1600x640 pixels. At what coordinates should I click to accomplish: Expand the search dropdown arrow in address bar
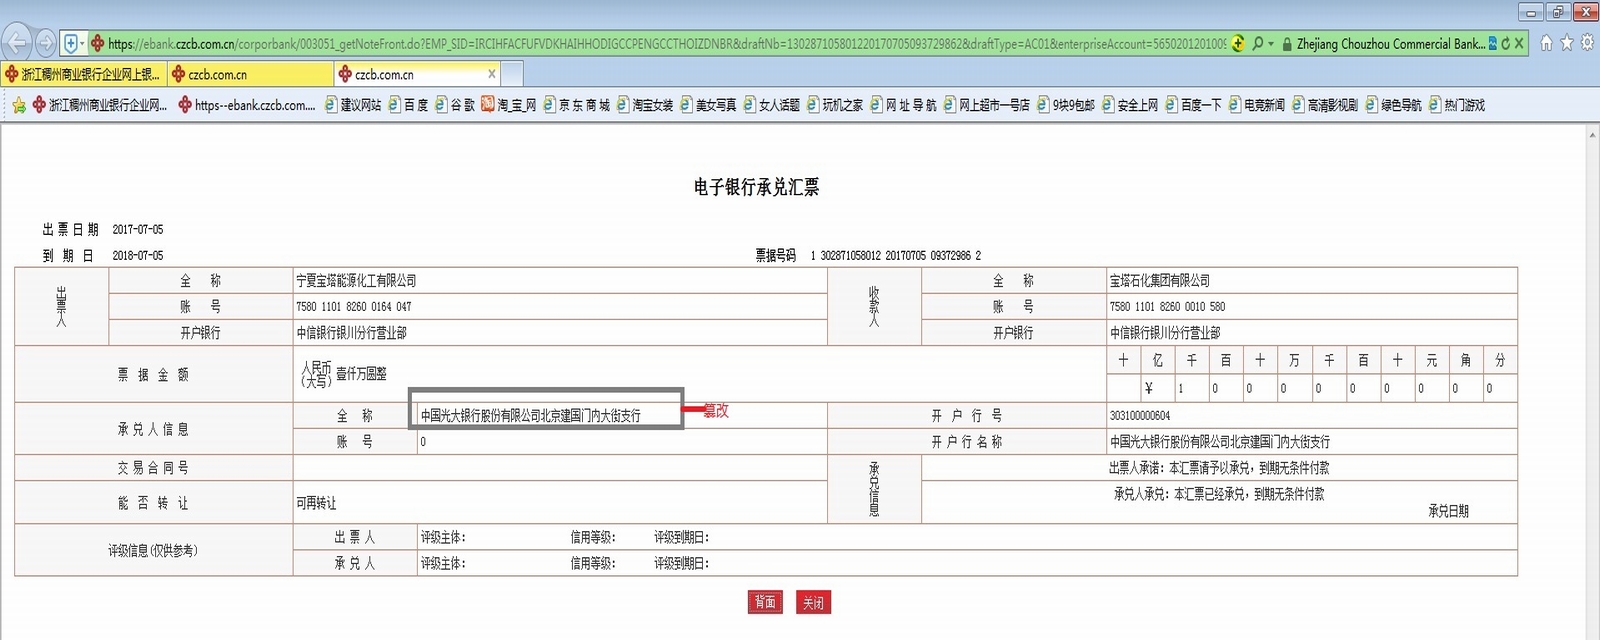point(1271,44)
